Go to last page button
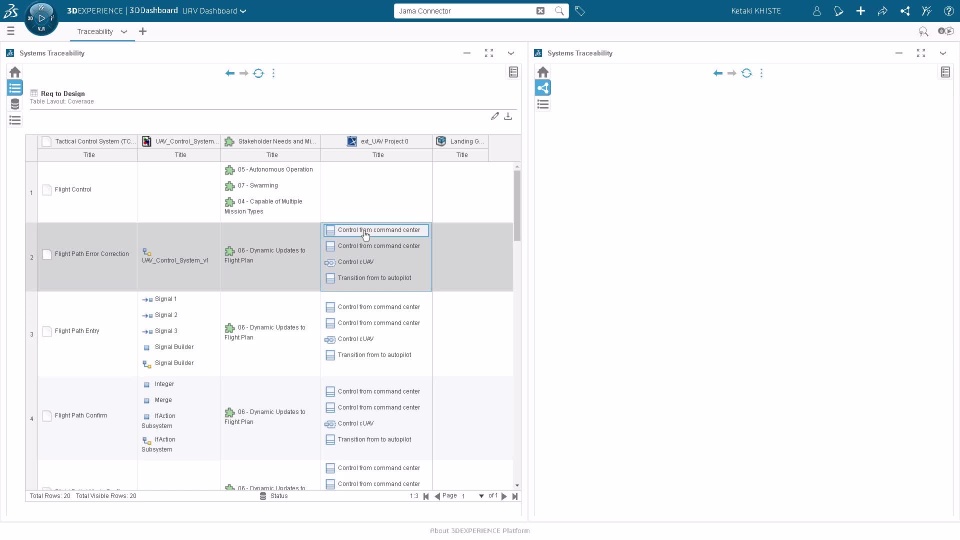Viewport: 960px width, 540px height. pos(515,497)
